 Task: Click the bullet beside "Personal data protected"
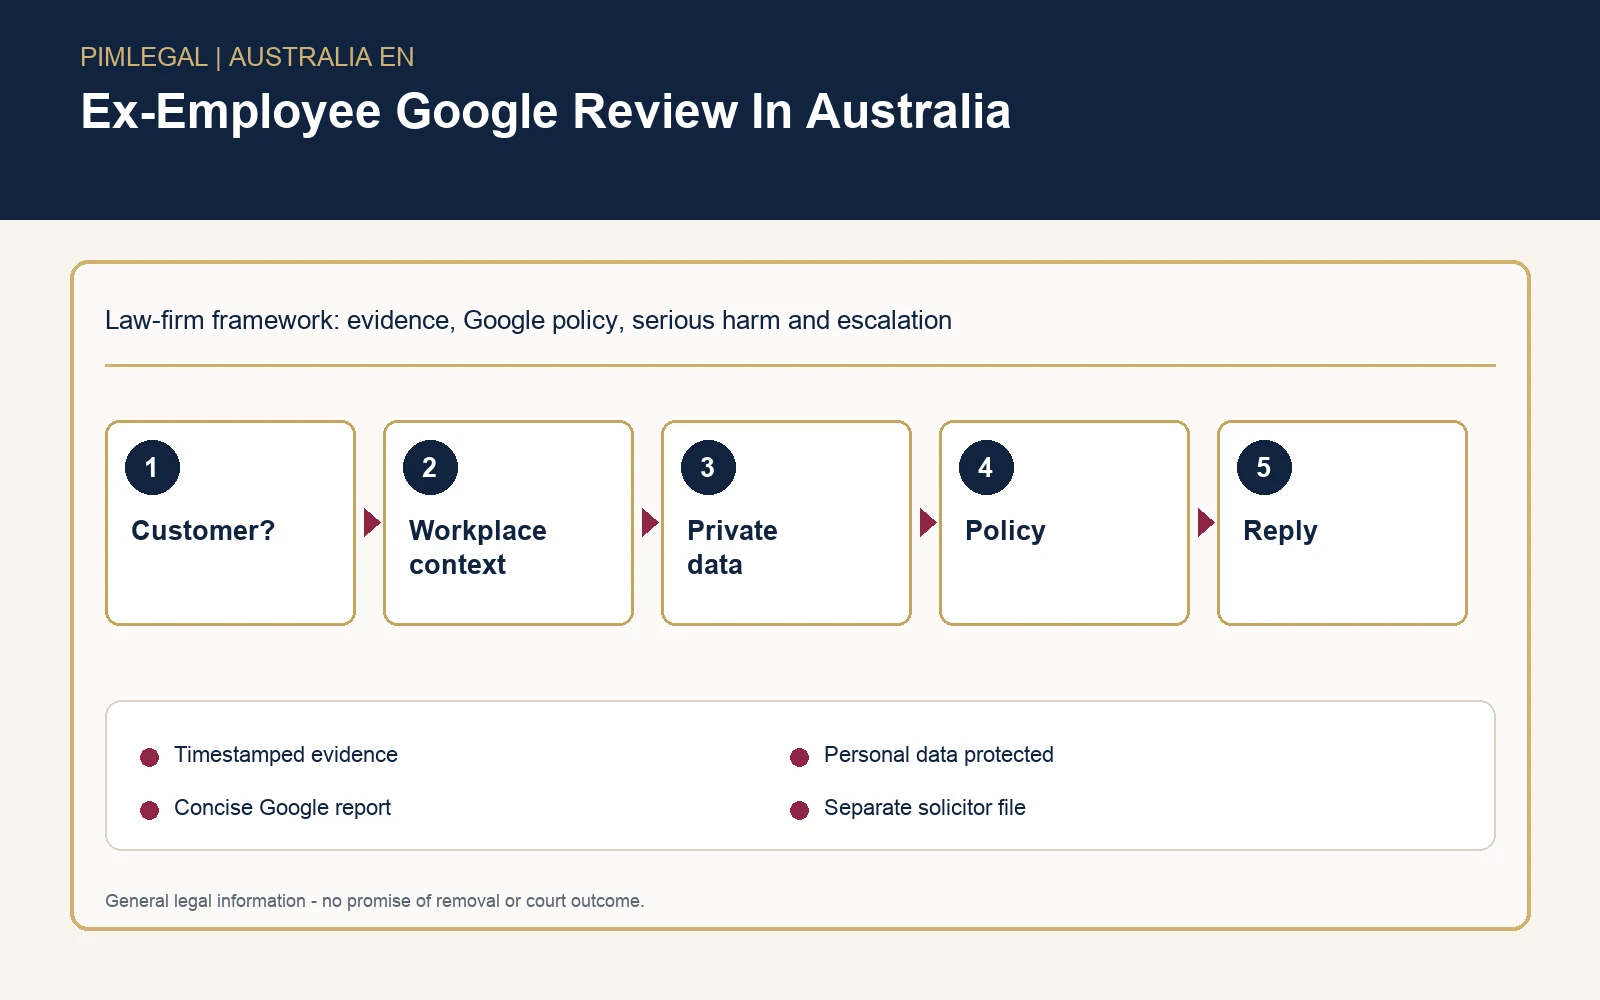click(x=799, y=757)
